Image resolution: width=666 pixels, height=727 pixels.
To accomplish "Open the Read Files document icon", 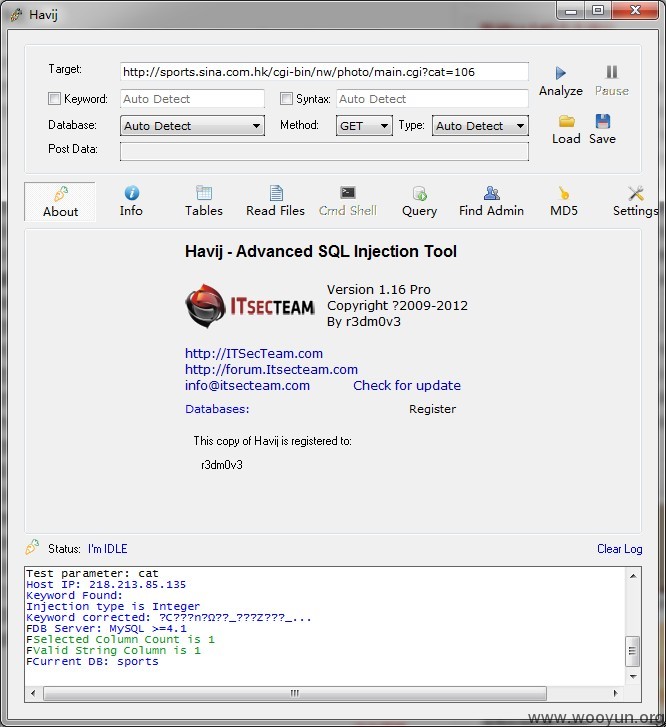I will (x=276, y=192).
